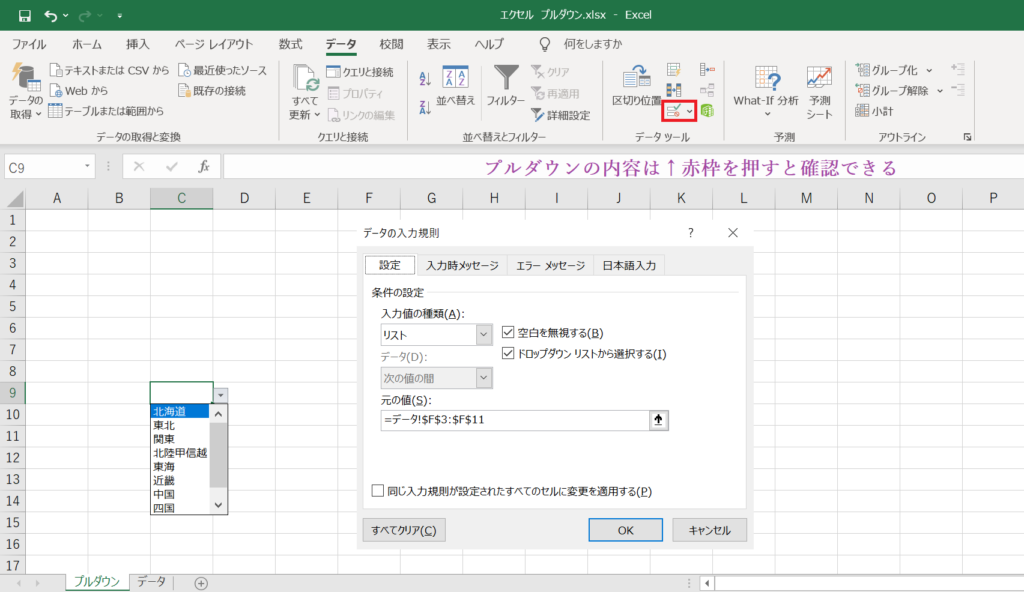Enable 同じ入力規則 apply-to-all checkbox
1024x592 pixels.
tap(378, 491)
